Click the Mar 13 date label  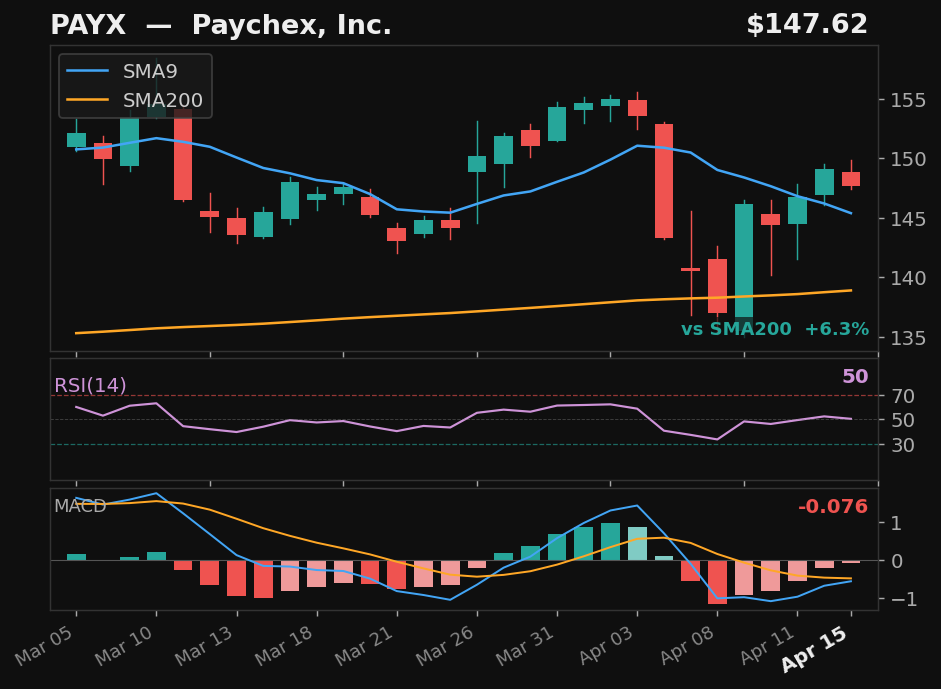point(205,646)
